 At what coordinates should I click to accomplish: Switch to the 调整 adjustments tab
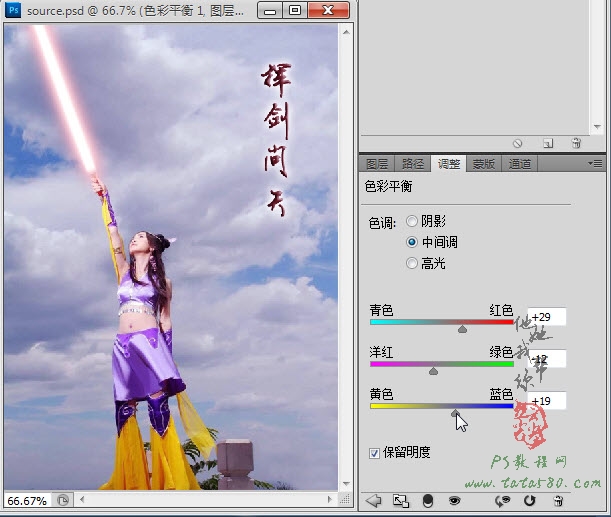(449, 164)
